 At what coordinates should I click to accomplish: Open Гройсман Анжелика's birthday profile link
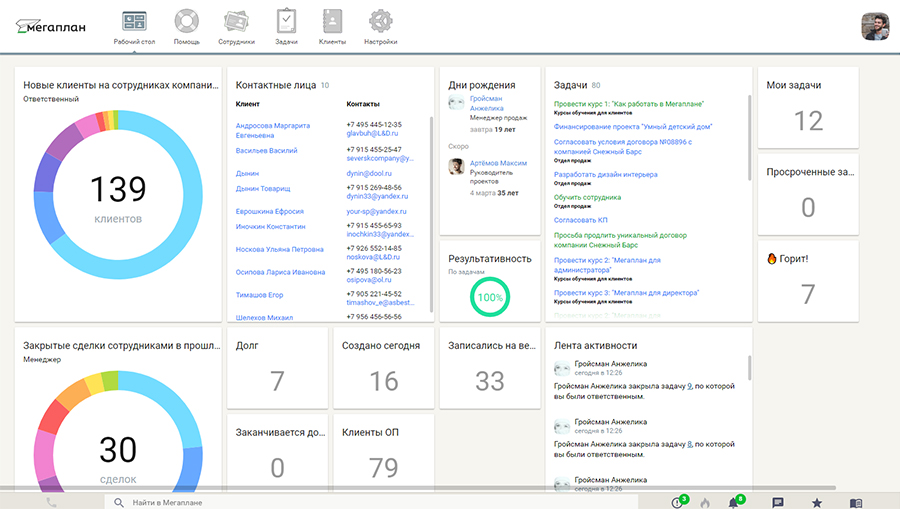coord(486,103)
